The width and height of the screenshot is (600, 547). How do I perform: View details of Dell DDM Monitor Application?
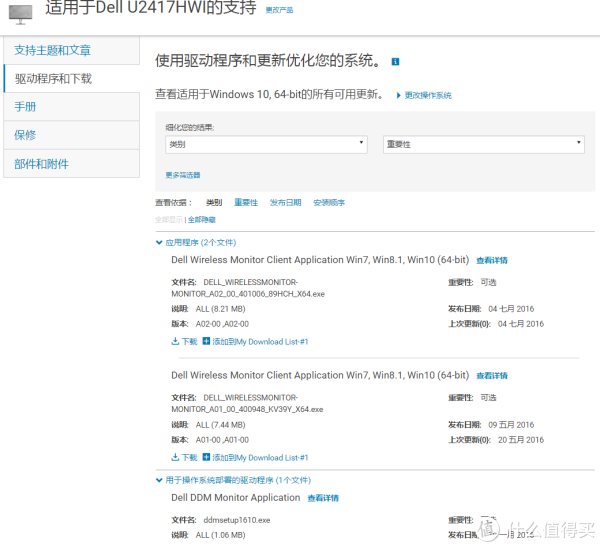point(323,498)
